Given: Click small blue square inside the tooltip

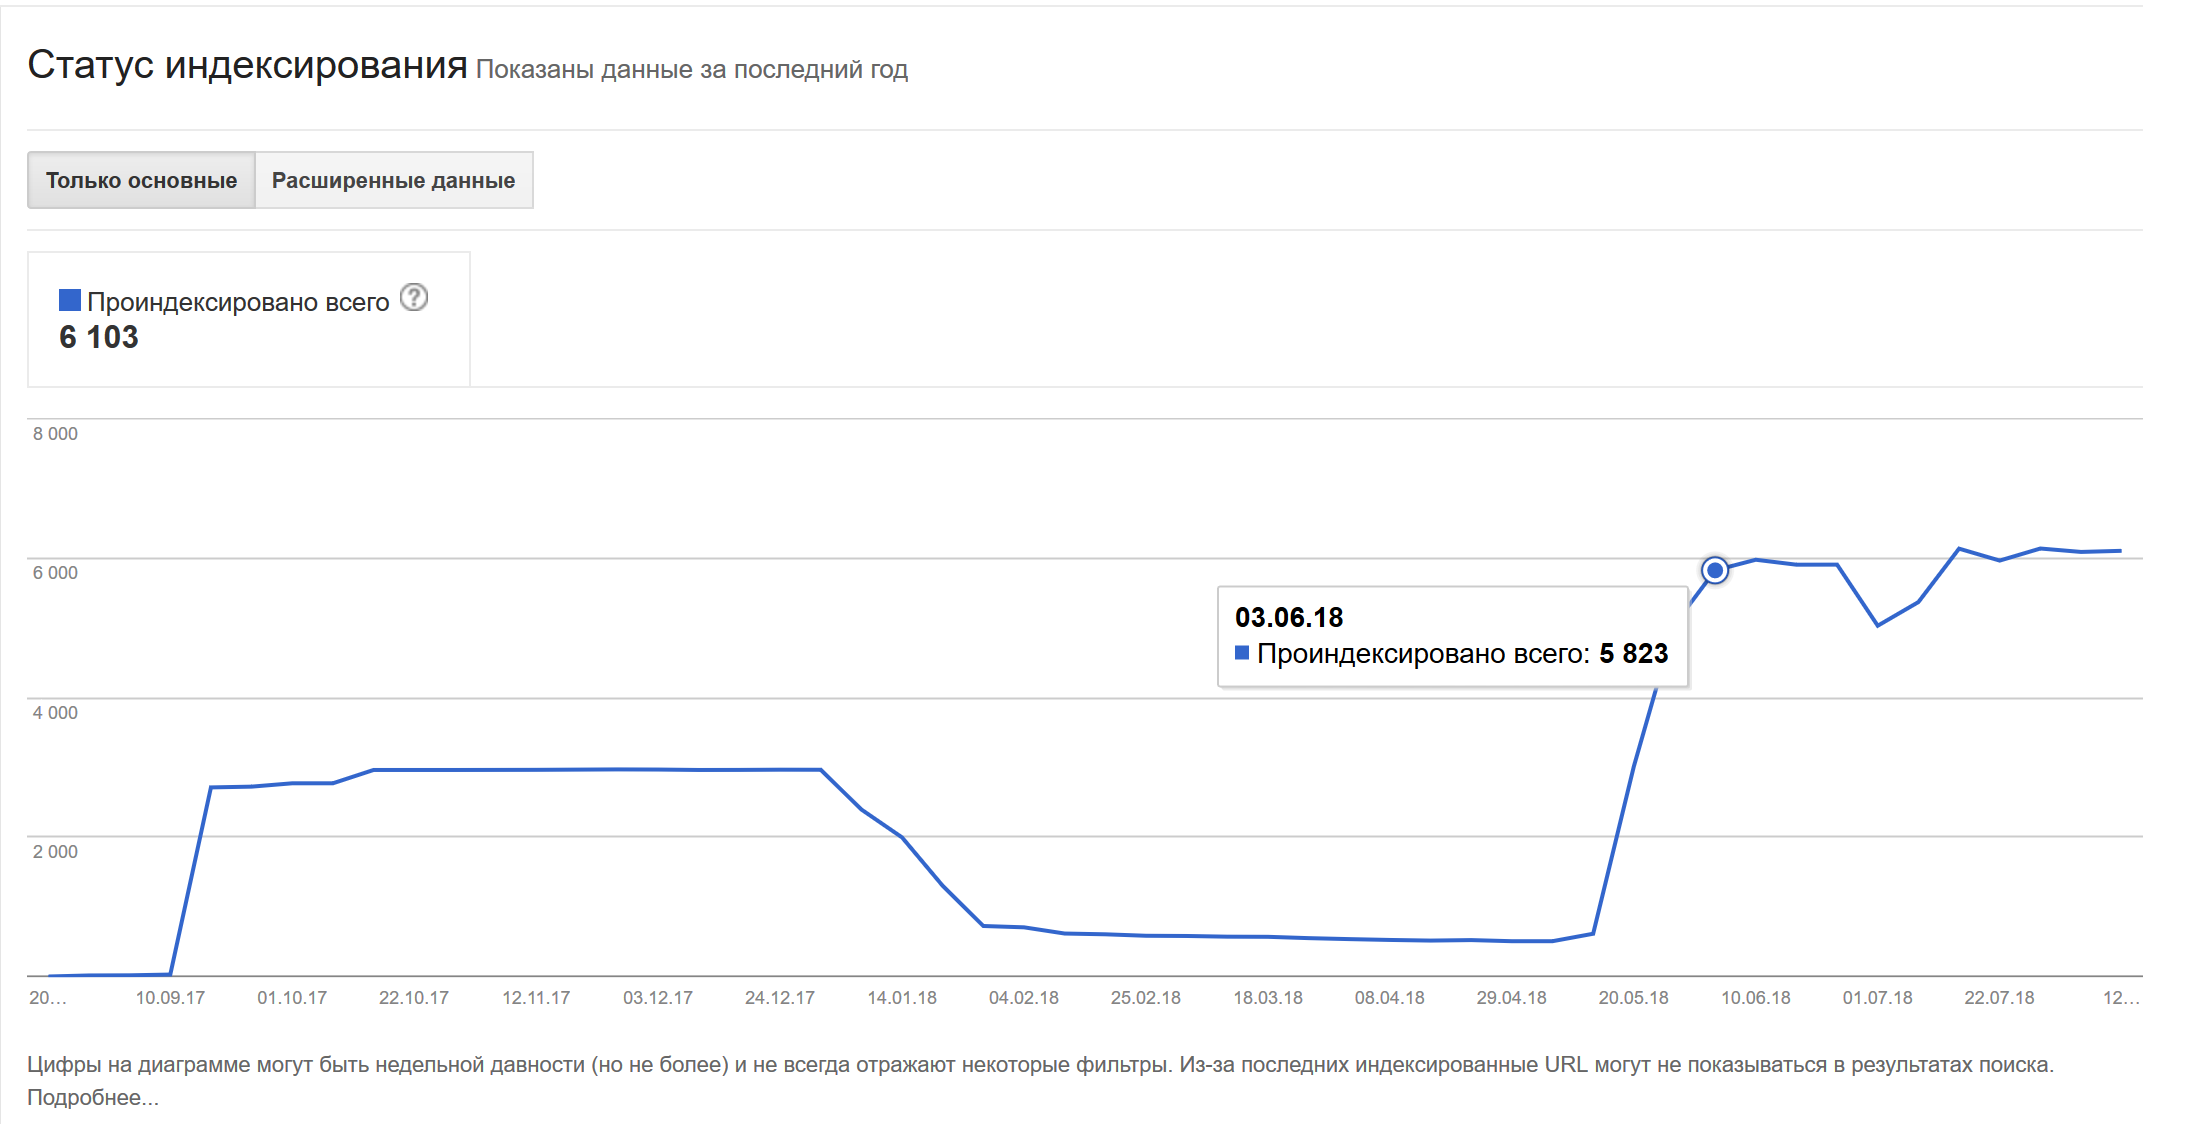Looking at the screenshot, I should tap(1242, 653).
